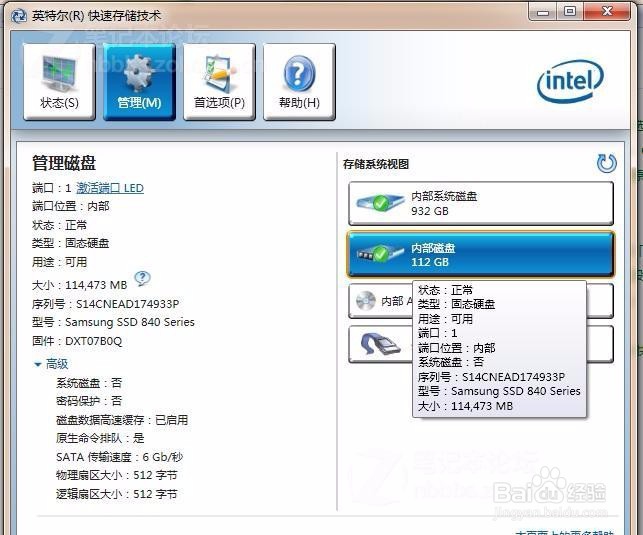Click the 管理磁盘 heading
This screenshot has height=535, width=643.
[64, 163]
